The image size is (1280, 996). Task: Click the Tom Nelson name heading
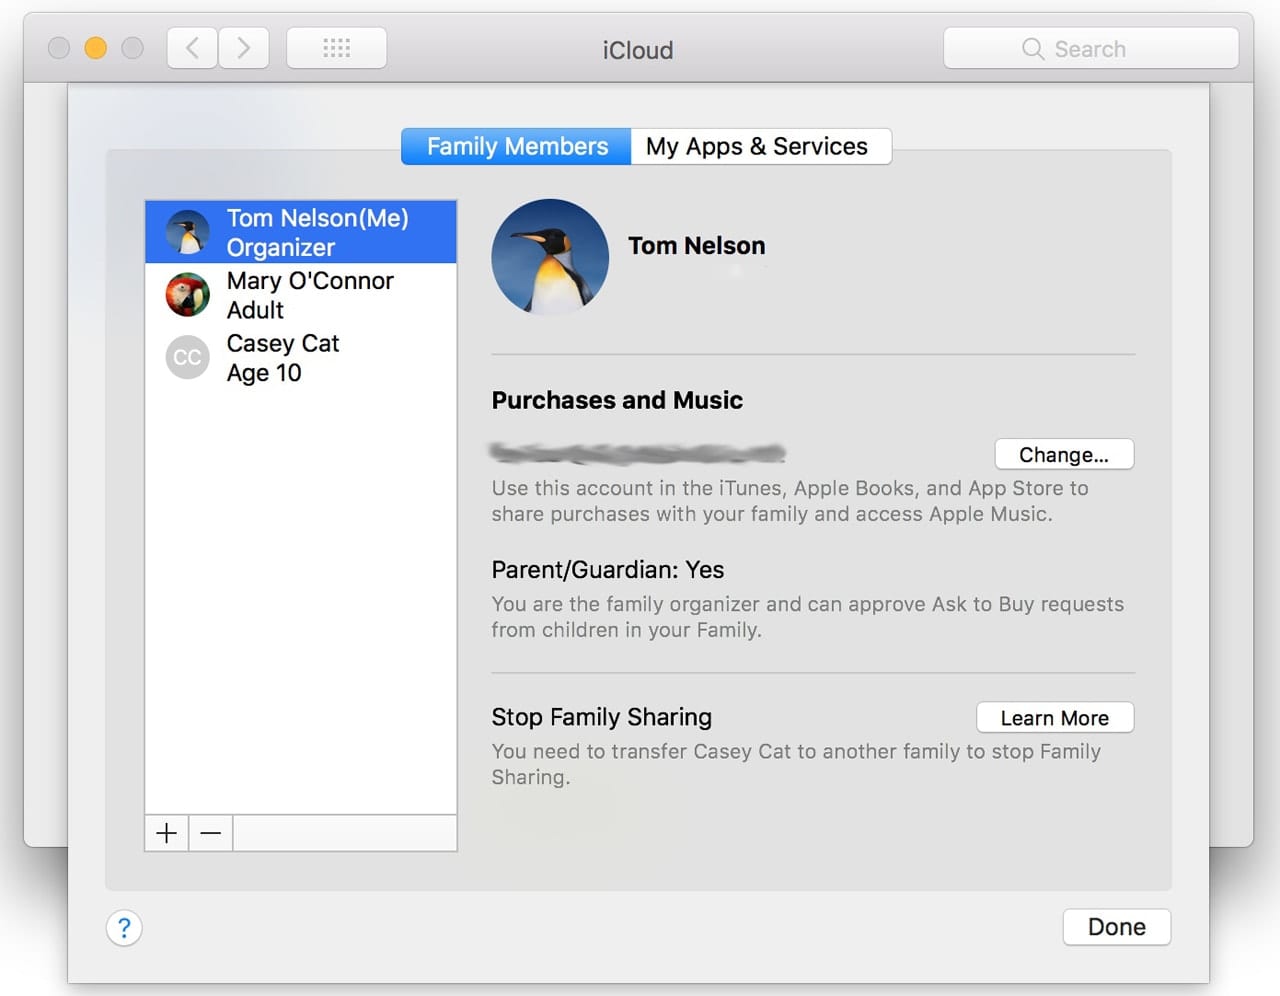pyautogui.click(x=697, y=246)
